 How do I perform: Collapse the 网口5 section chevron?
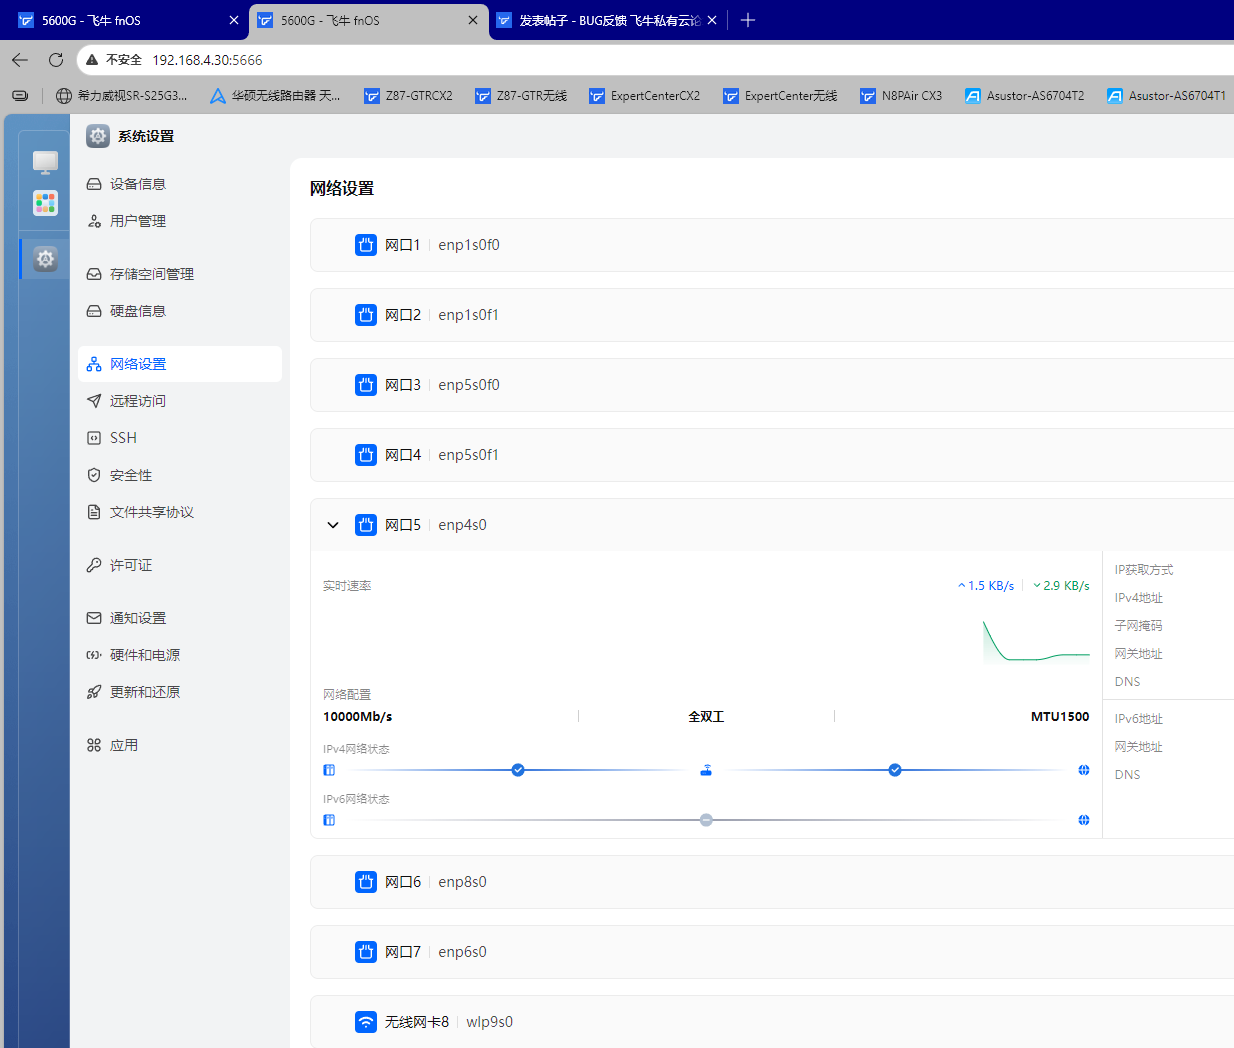[x=333, y=525]
